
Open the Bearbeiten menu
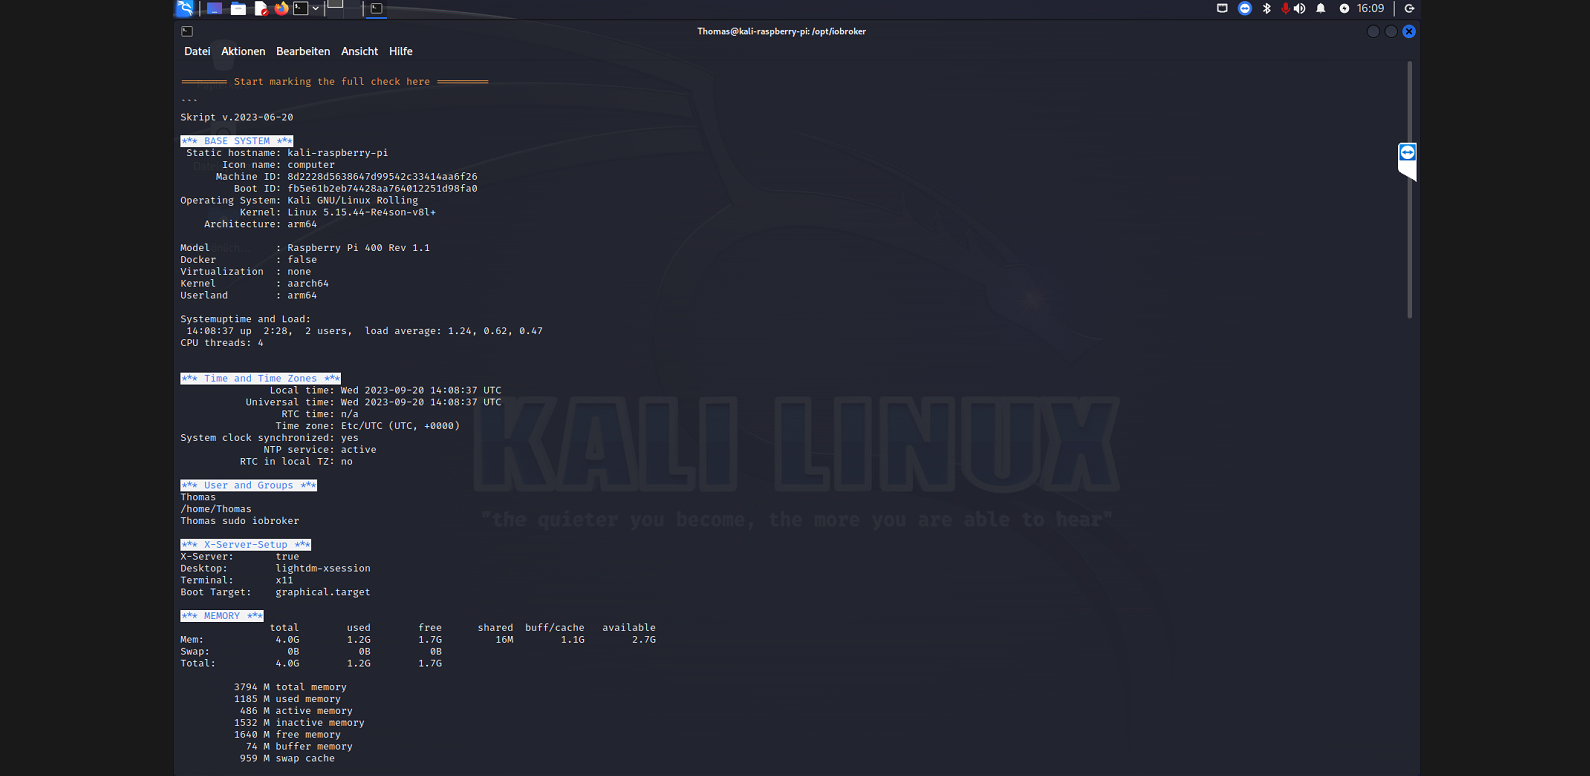point(303,51)
